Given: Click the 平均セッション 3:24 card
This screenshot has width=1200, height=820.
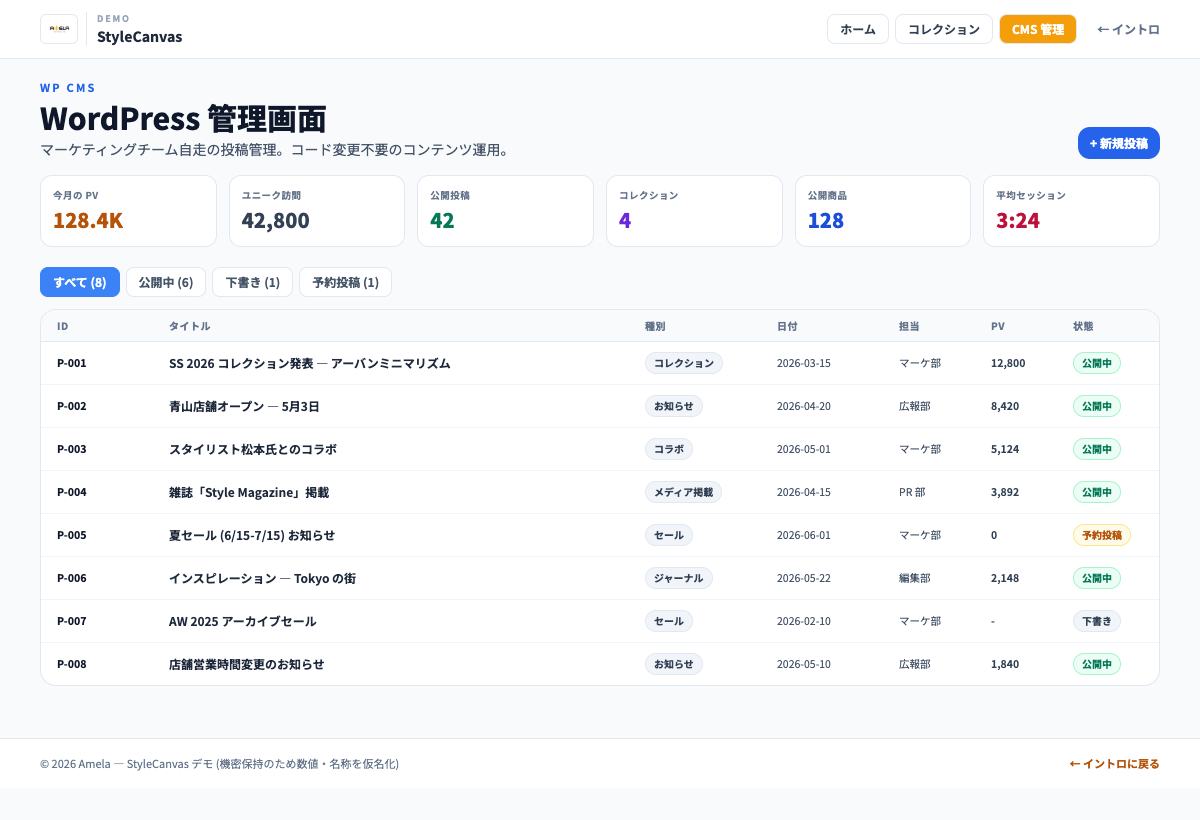Looking at the screenshot, I should coord(1071,211).
